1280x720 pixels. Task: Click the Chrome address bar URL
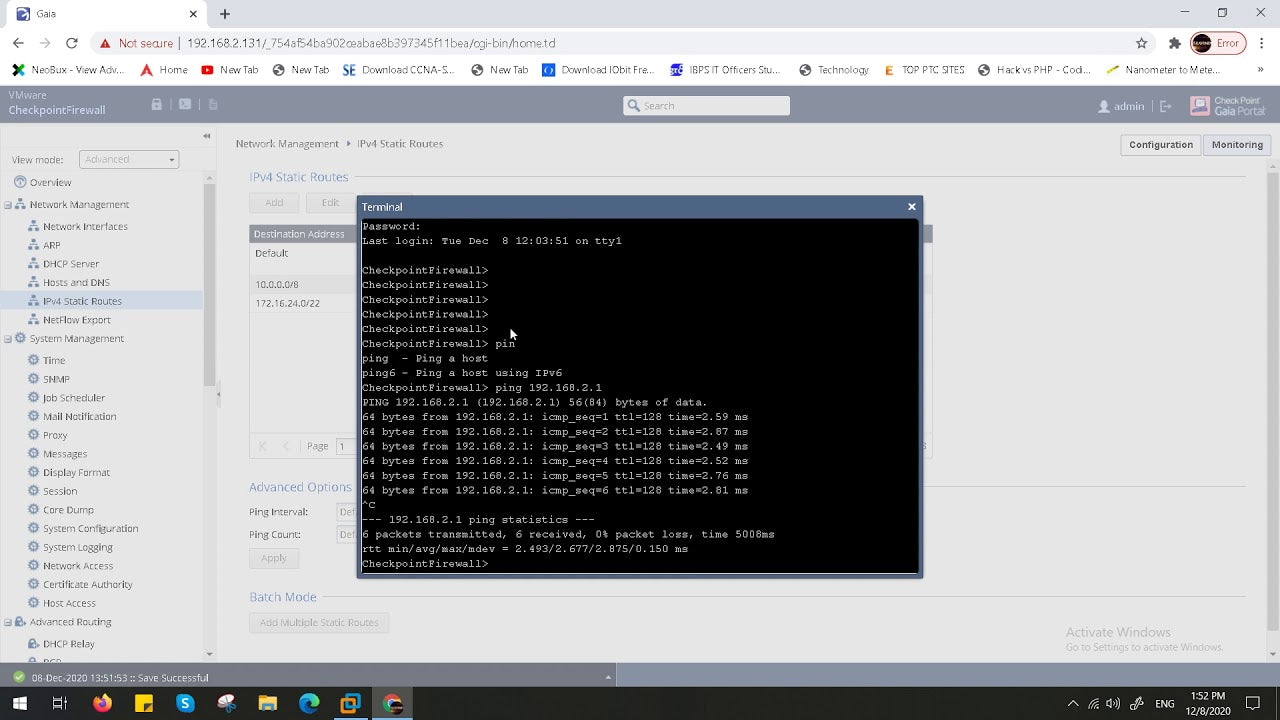pos(371,43)
